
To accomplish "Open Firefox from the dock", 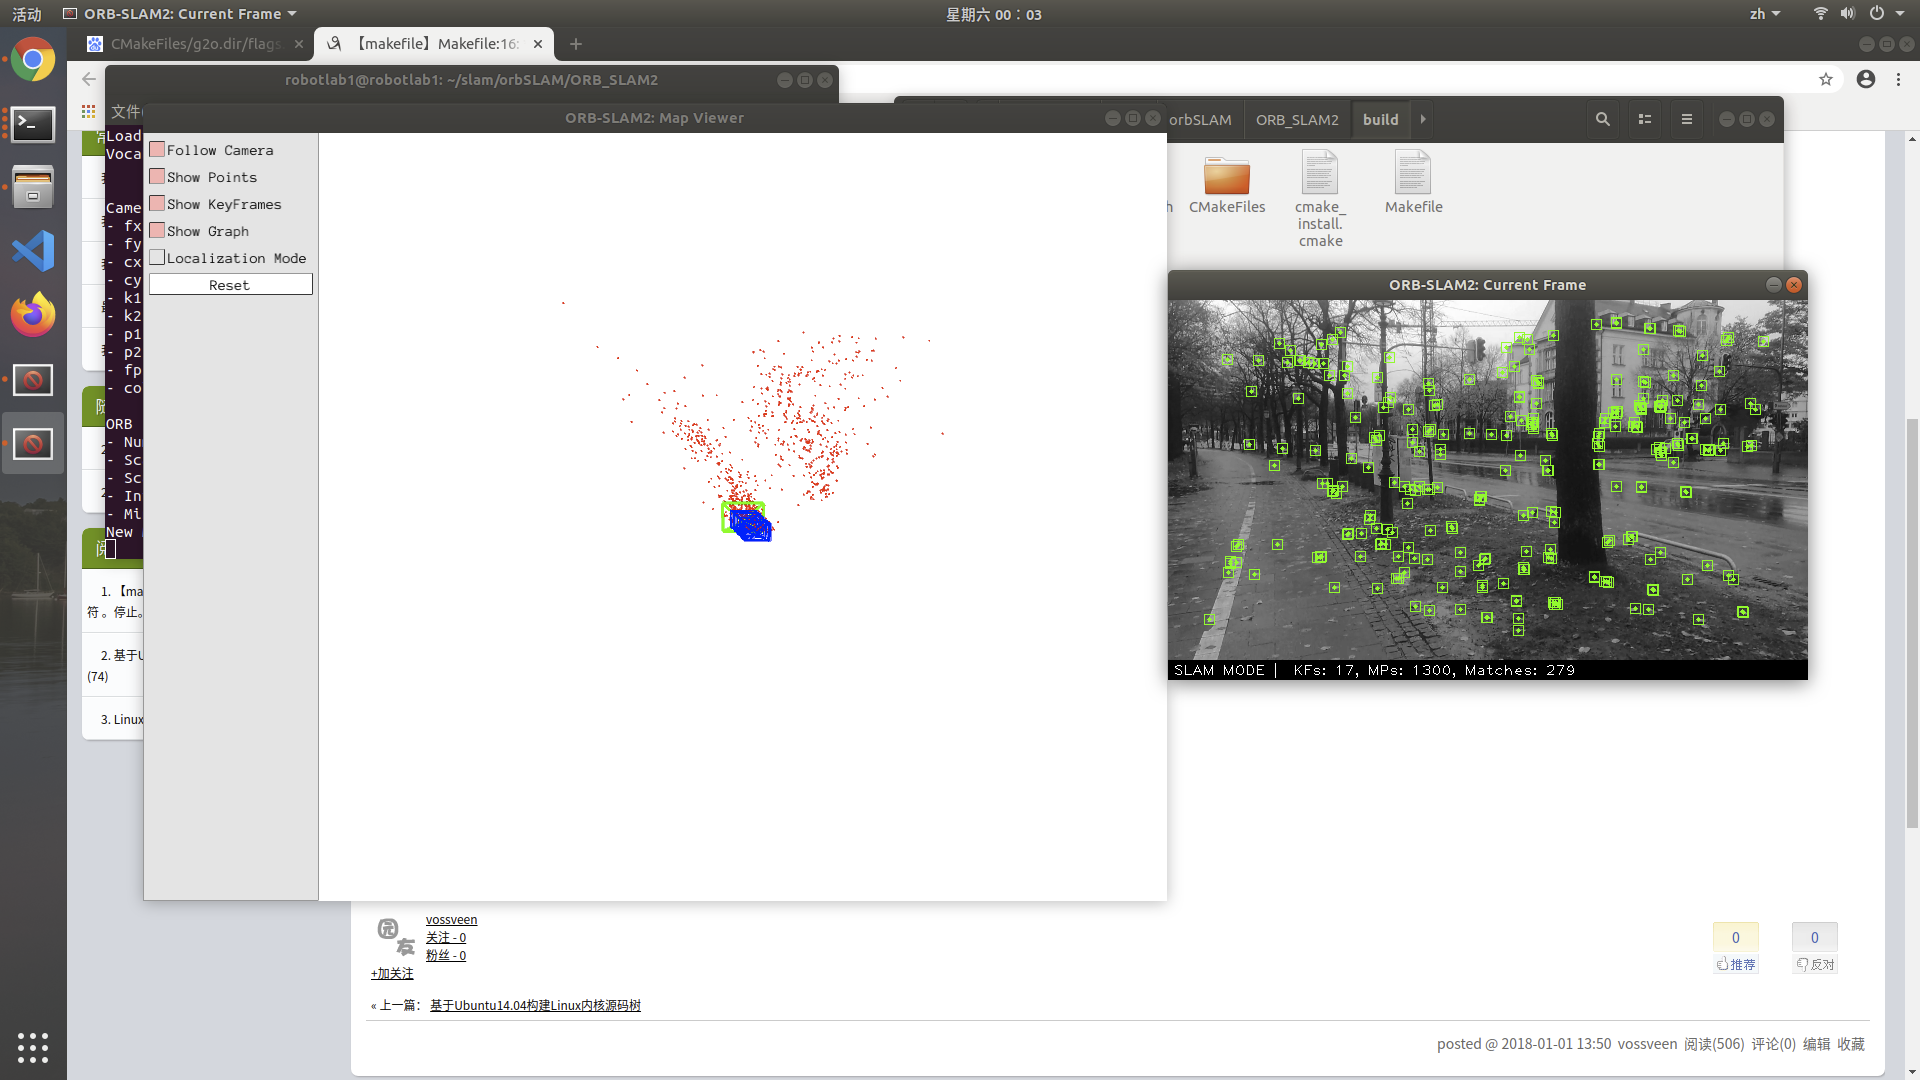I will (x=33, y=315).
